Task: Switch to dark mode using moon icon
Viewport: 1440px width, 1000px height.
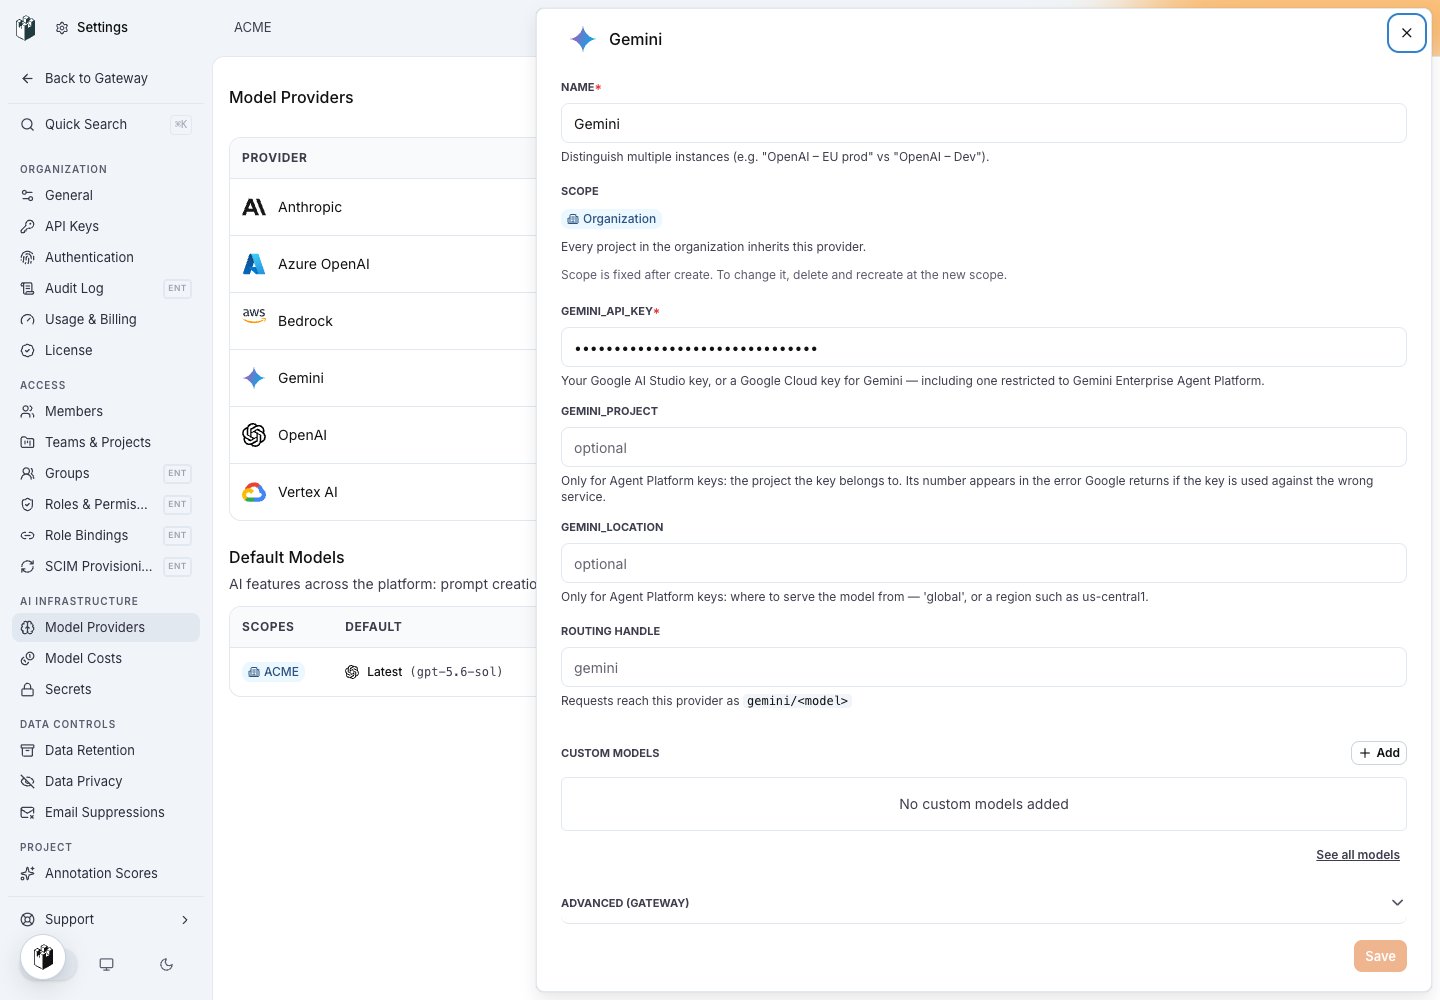Action: tap(167, 965)
